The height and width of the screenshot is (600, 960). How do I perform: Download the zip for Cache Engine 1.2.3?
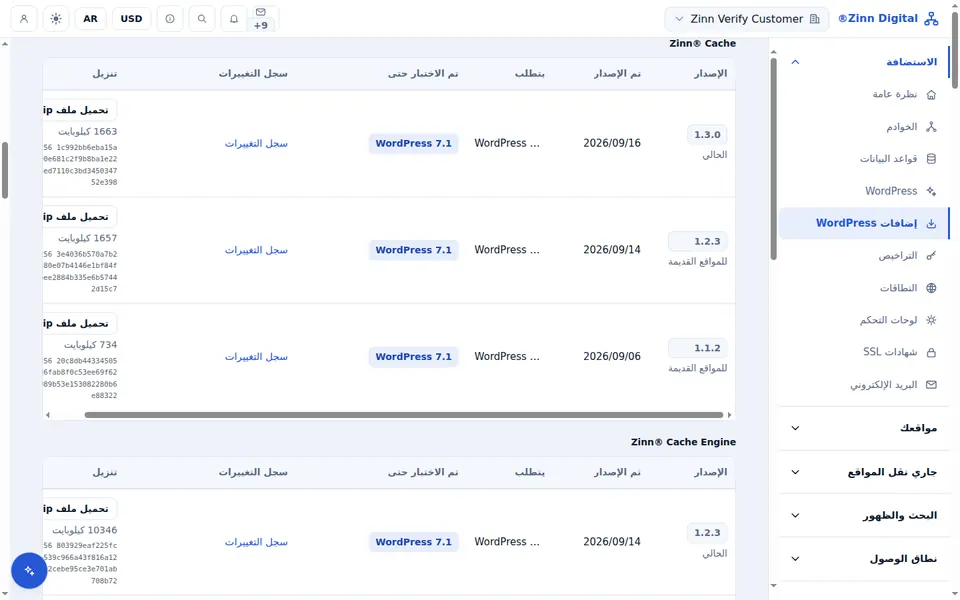[x=80, y=509]
